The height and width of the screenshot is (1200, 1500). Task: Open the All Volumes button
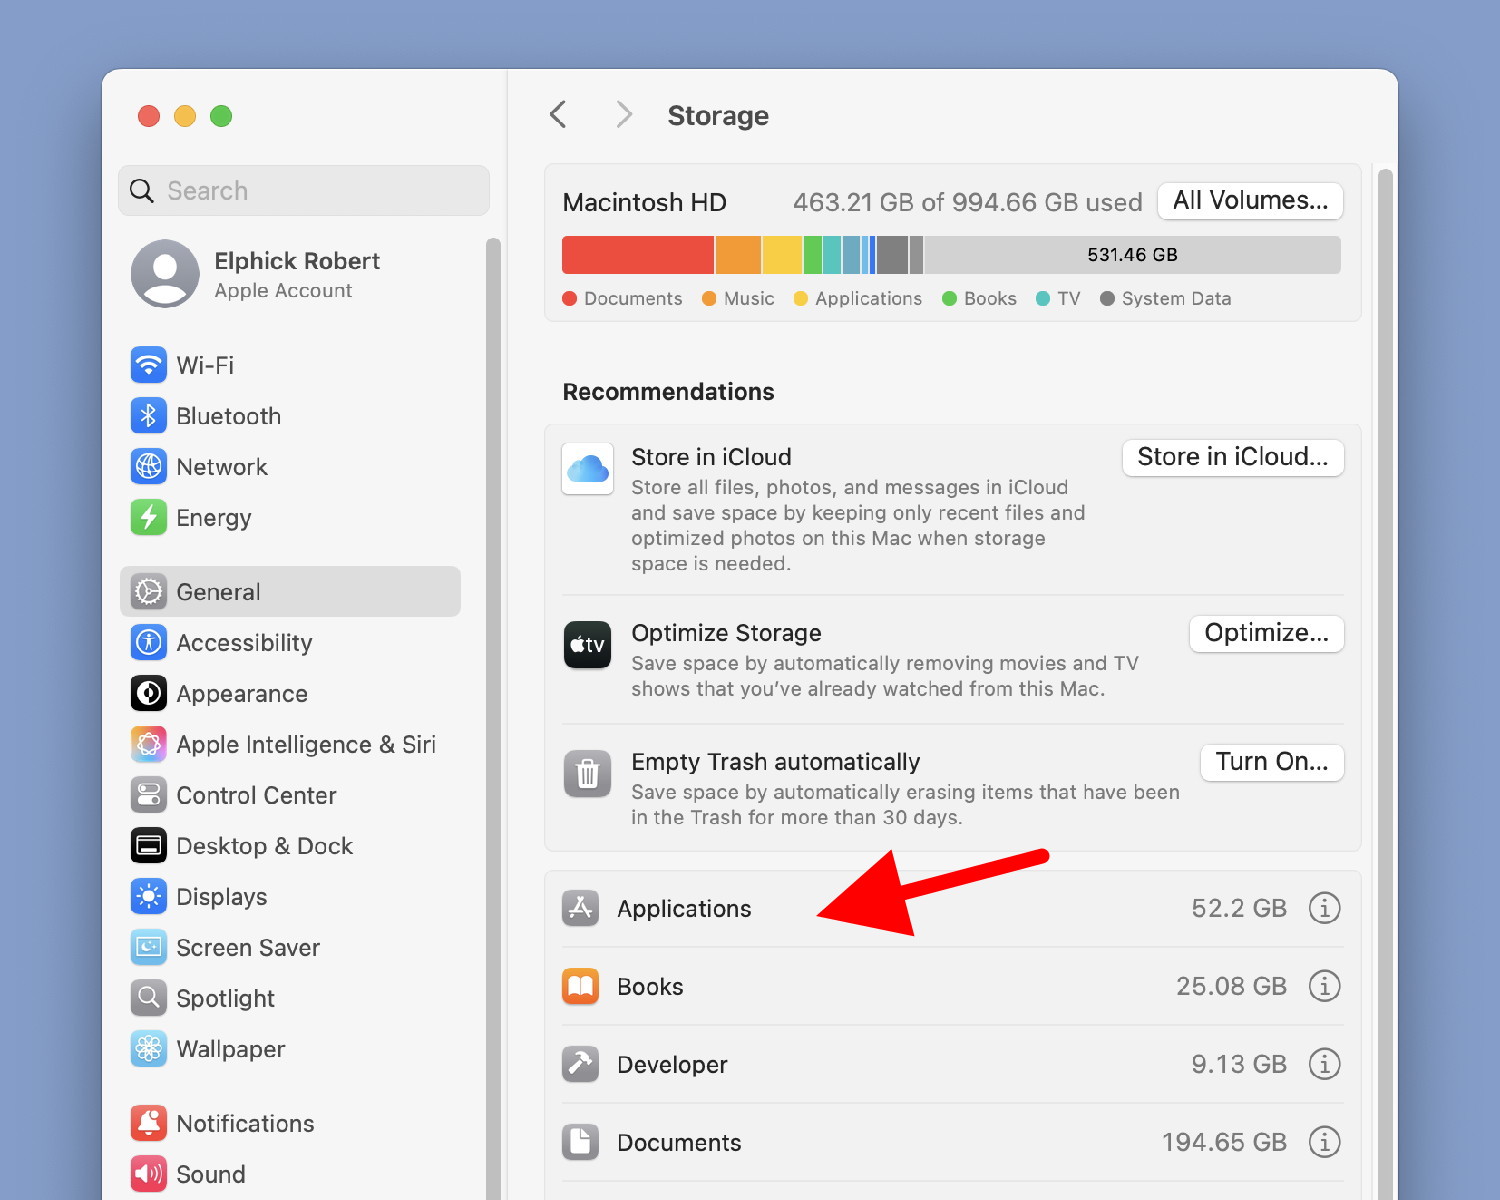pos(1251,201)
